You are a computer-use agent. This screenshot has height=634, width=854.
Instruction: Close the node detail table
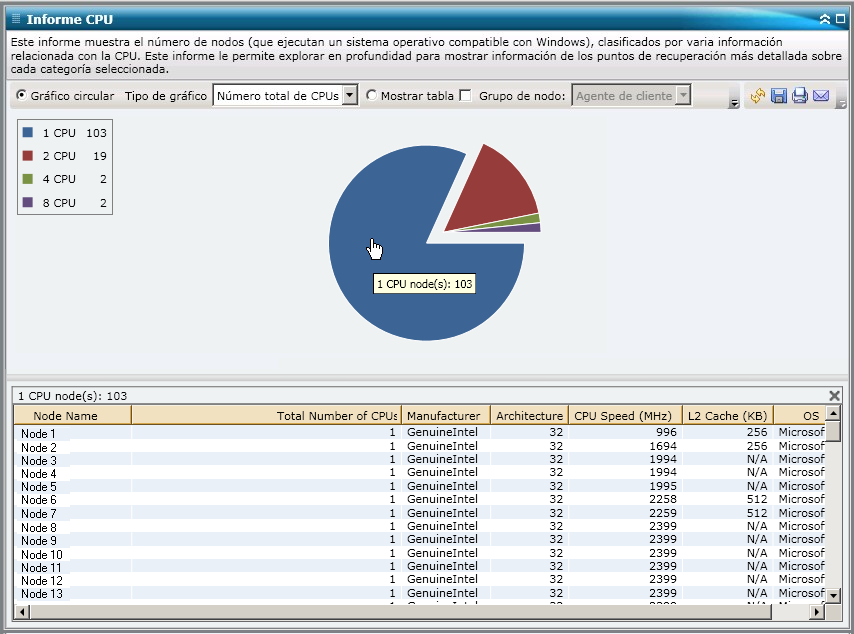click(836, 393)
